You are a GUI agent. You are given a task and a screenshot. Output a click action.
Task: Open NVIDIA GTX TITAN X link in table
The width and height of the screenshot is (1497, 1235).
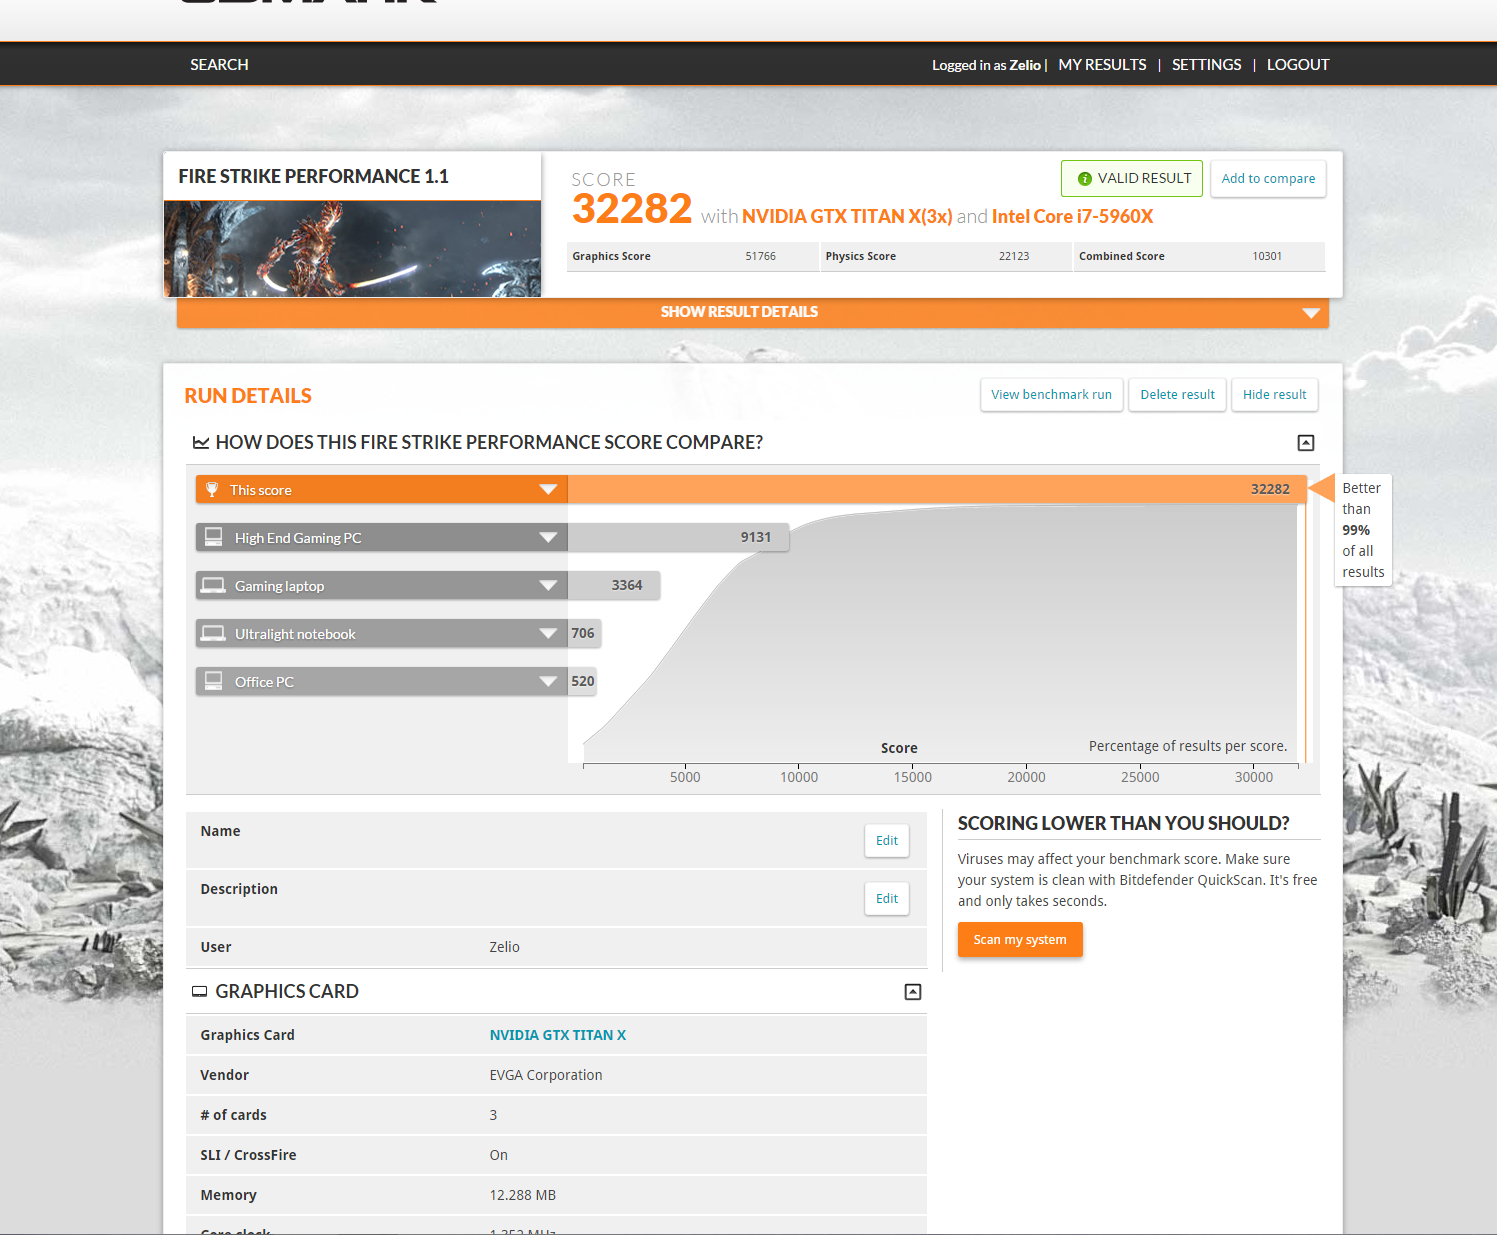point(558,1035)
